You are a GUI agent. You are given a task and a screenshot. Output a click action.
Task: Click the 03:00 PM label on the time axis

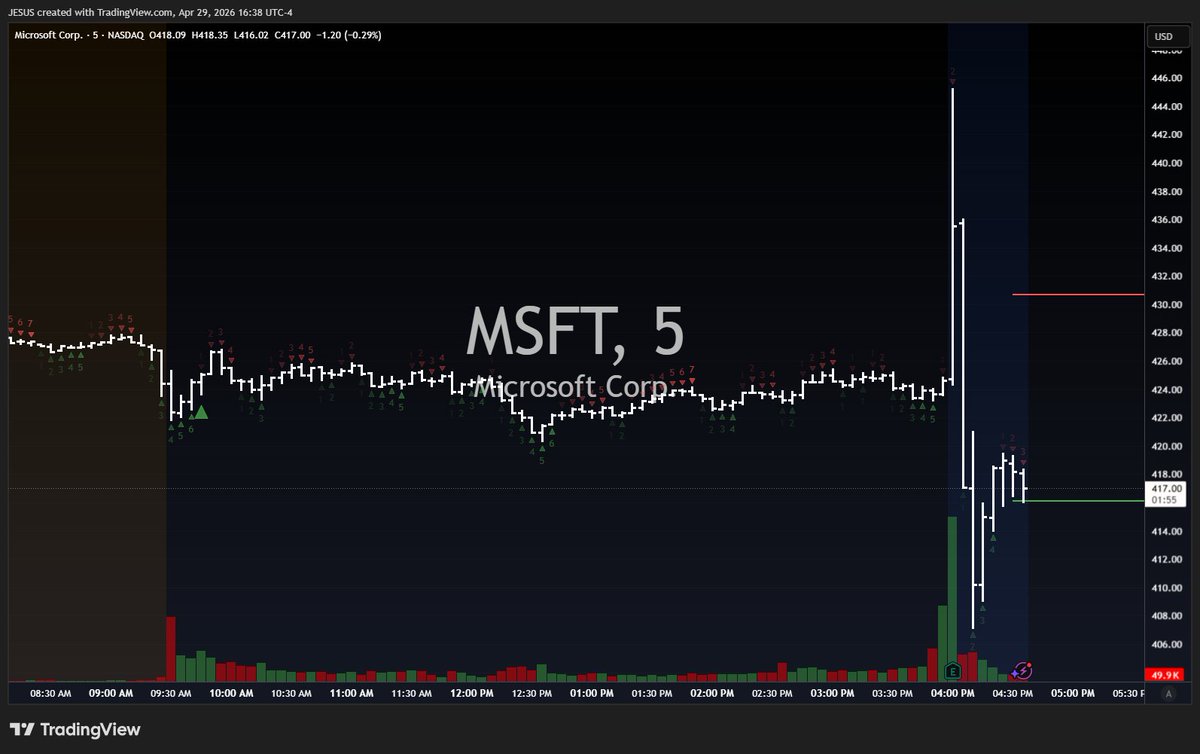[x=831, y=692]
